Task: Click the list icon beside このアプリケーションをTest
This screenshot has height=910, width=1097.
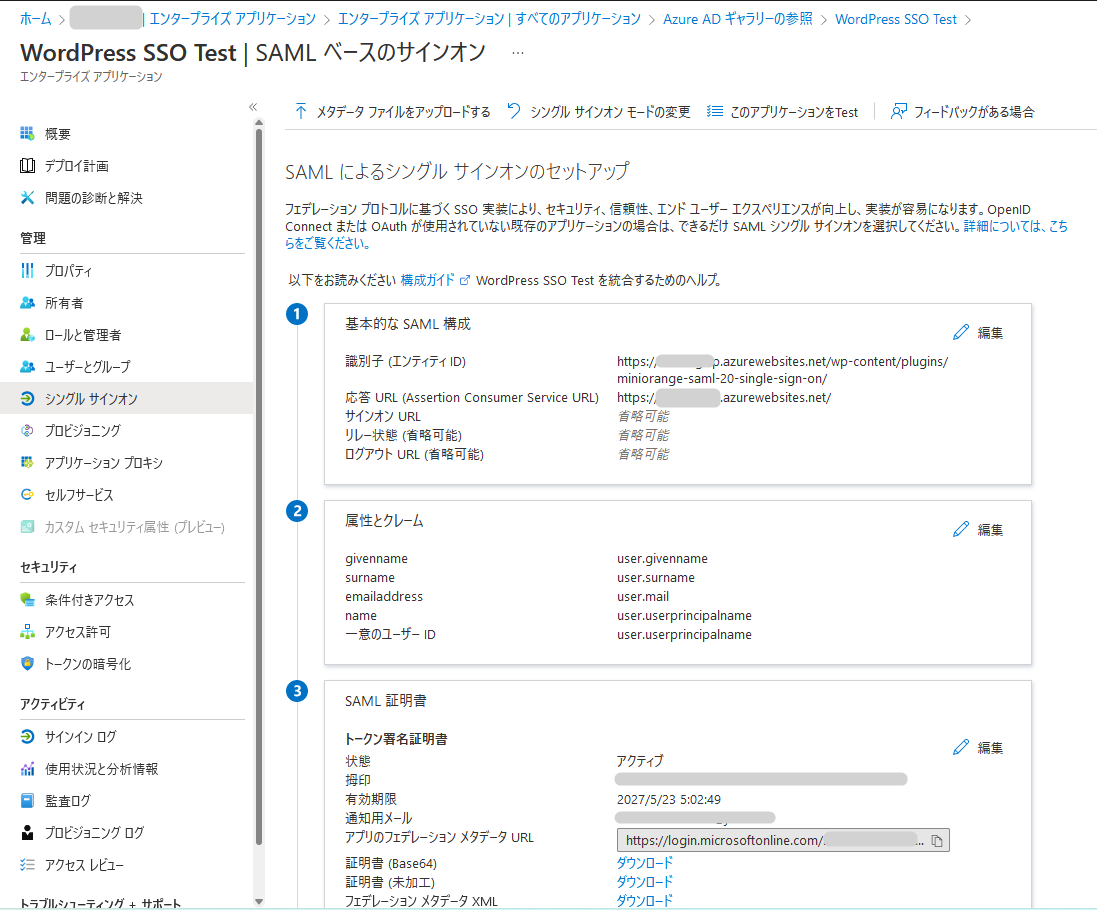Action: 714,111
